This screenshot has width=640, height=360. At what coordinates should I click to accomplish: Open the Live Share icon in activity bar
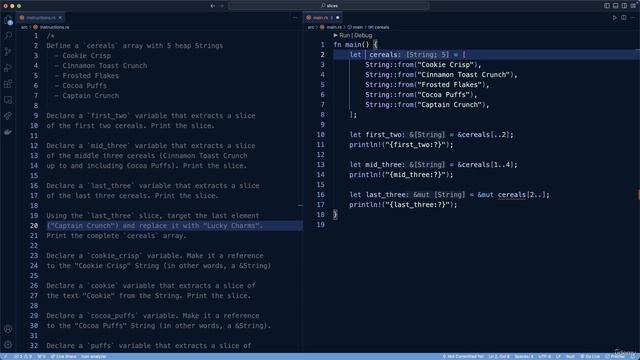pos(8,116)
